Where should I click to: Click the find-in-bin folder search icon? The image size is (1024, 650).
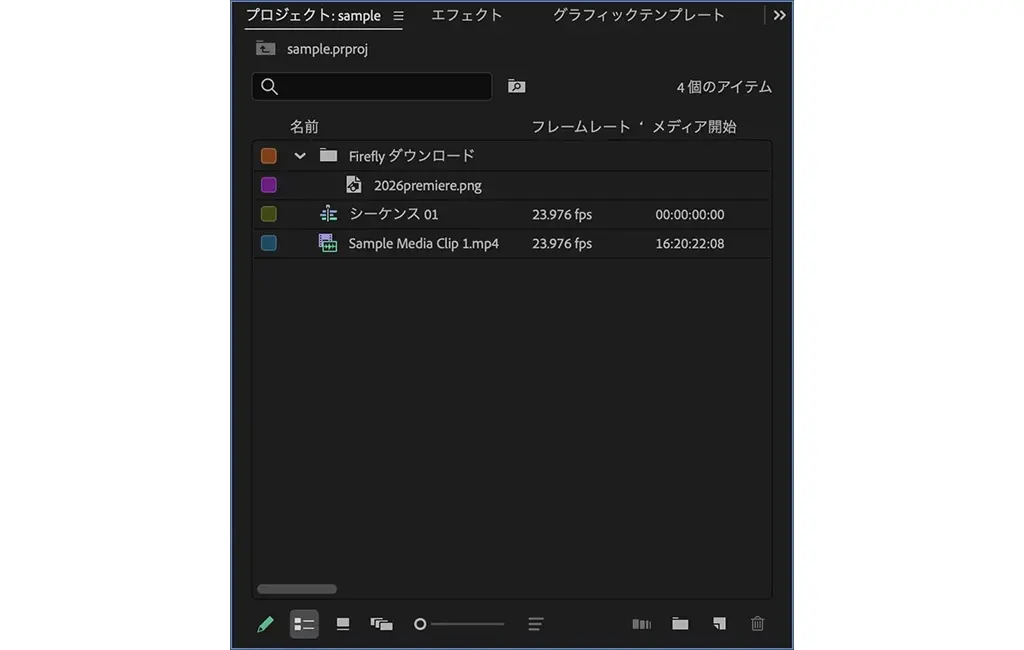tap(516, 87)
